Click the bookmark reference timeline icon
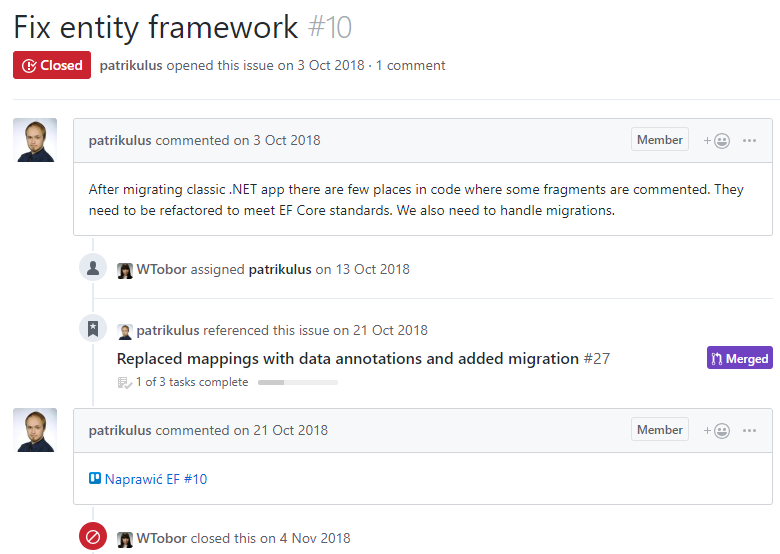The height and width of the screenshot is (554, 780). (93, 327)
